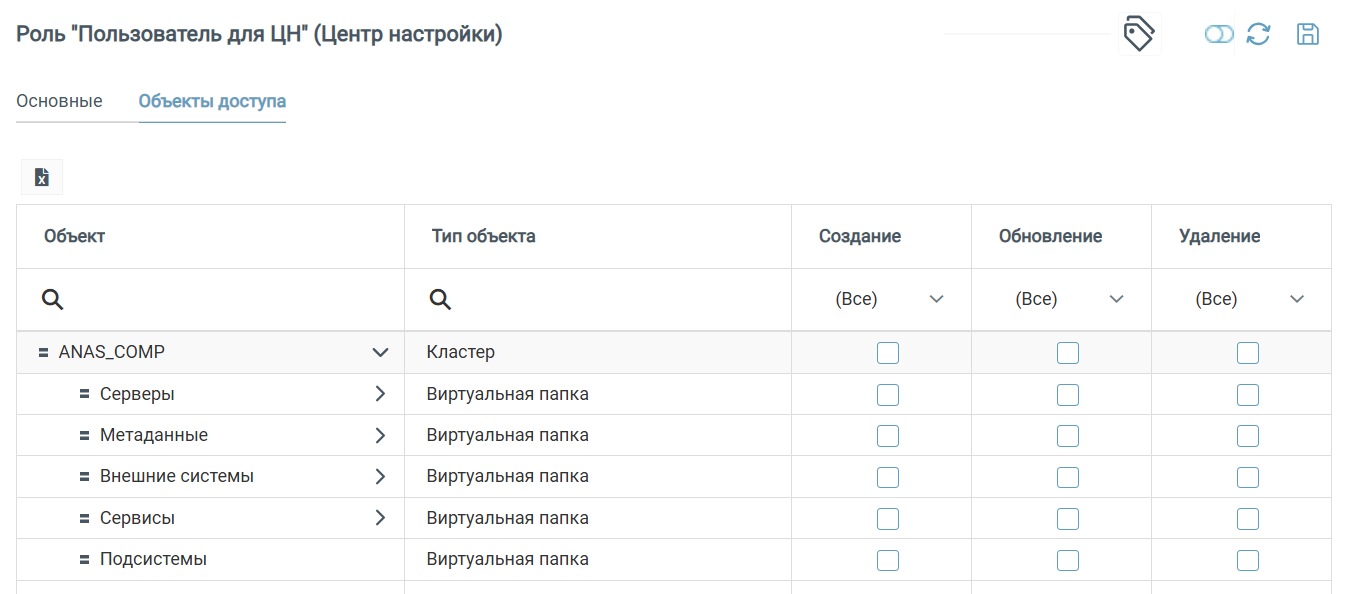Export the table to Excel

point(41,176)
